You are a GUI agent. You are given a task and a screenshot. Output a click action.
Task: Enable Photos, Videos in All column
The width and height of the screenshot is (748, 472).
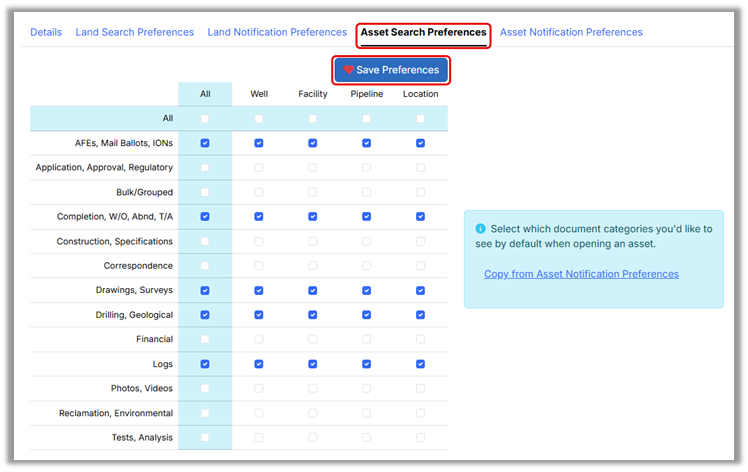click(205, 388)
